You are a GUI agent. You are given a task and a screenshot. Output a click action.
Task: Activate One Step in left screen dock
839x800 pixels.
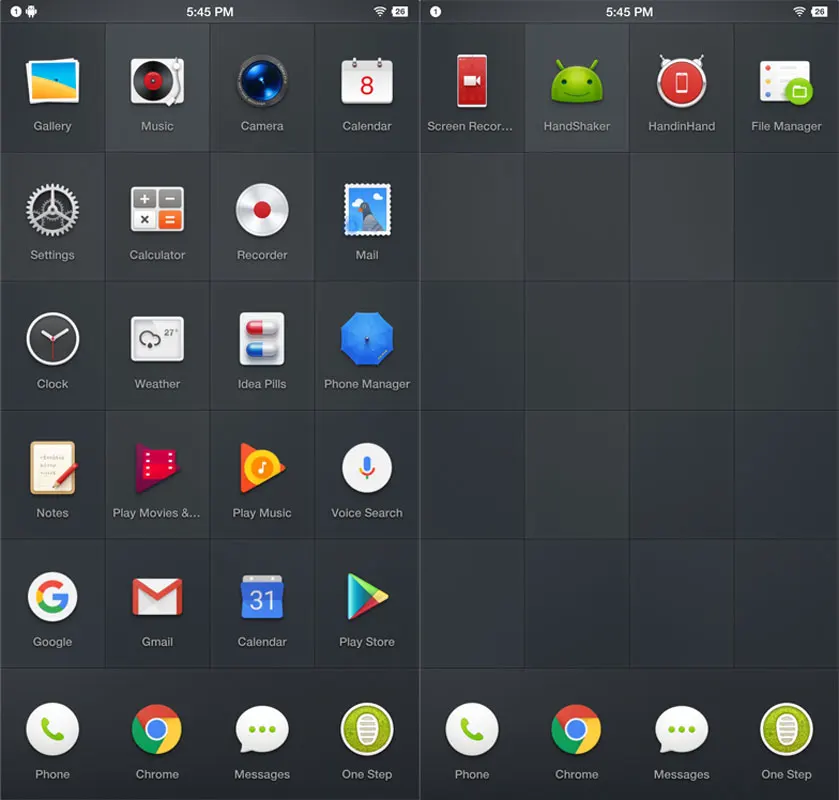tap(367, 729)
